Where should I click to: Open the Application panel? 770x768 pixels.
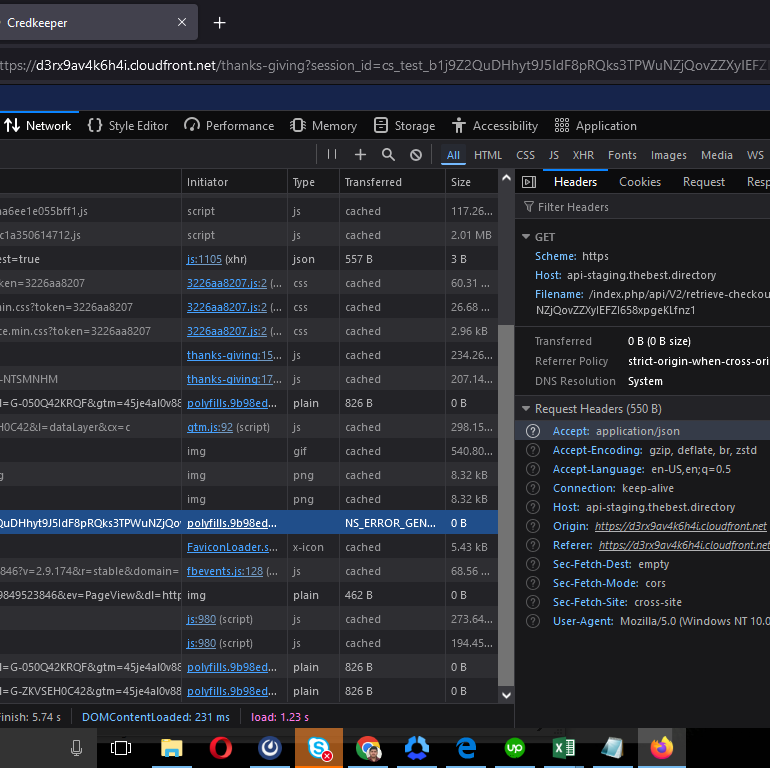[x=595, y=126]
